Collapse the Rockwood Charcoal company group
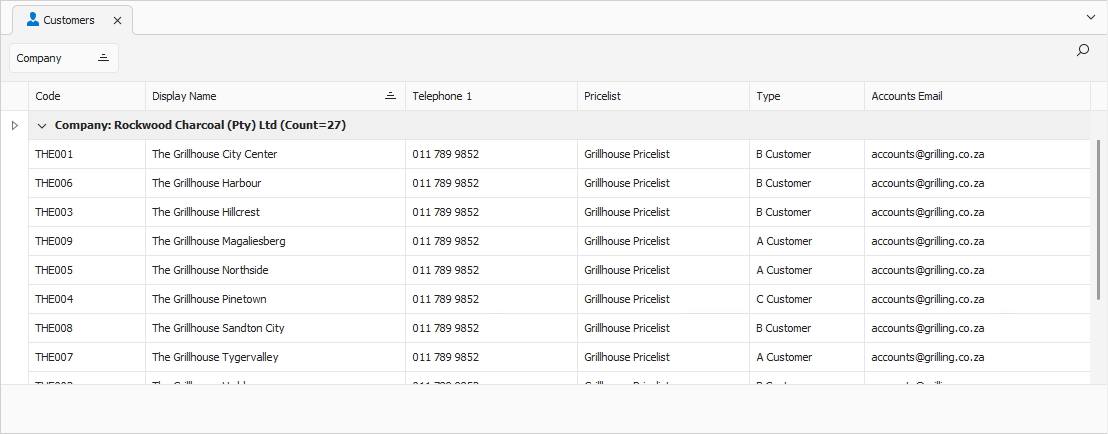Screen dimensions: 1108x434 click(x=41, y=126)
